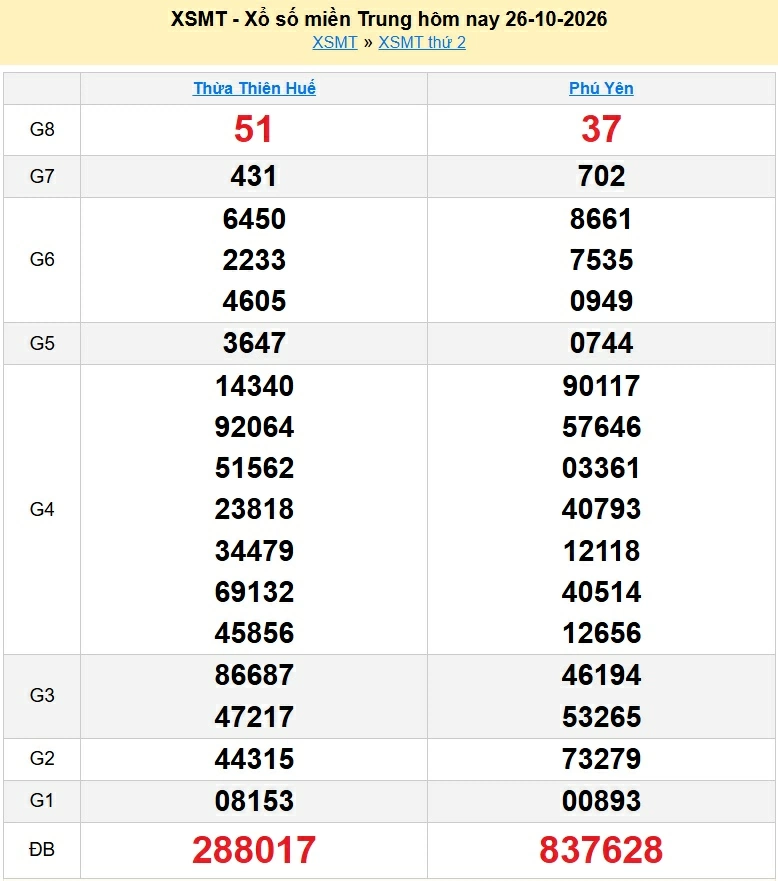Screen dimensions: 778x881
Task: Select G1 number 08153
Action: [254, 801]
